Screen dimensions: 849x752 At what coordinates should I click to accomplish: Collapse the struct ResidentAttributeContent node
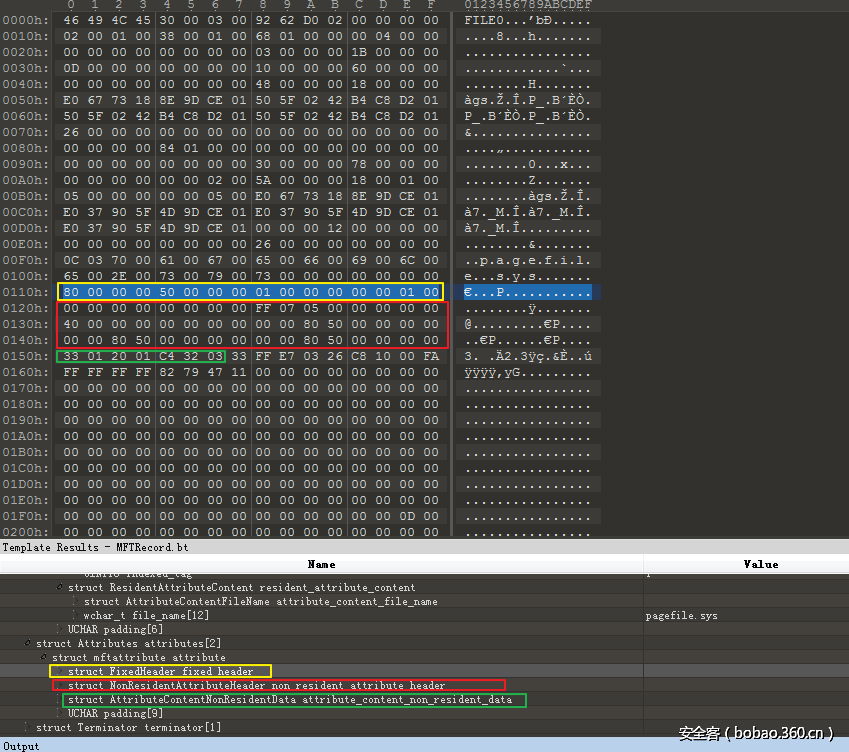click(x=60, y=588)
